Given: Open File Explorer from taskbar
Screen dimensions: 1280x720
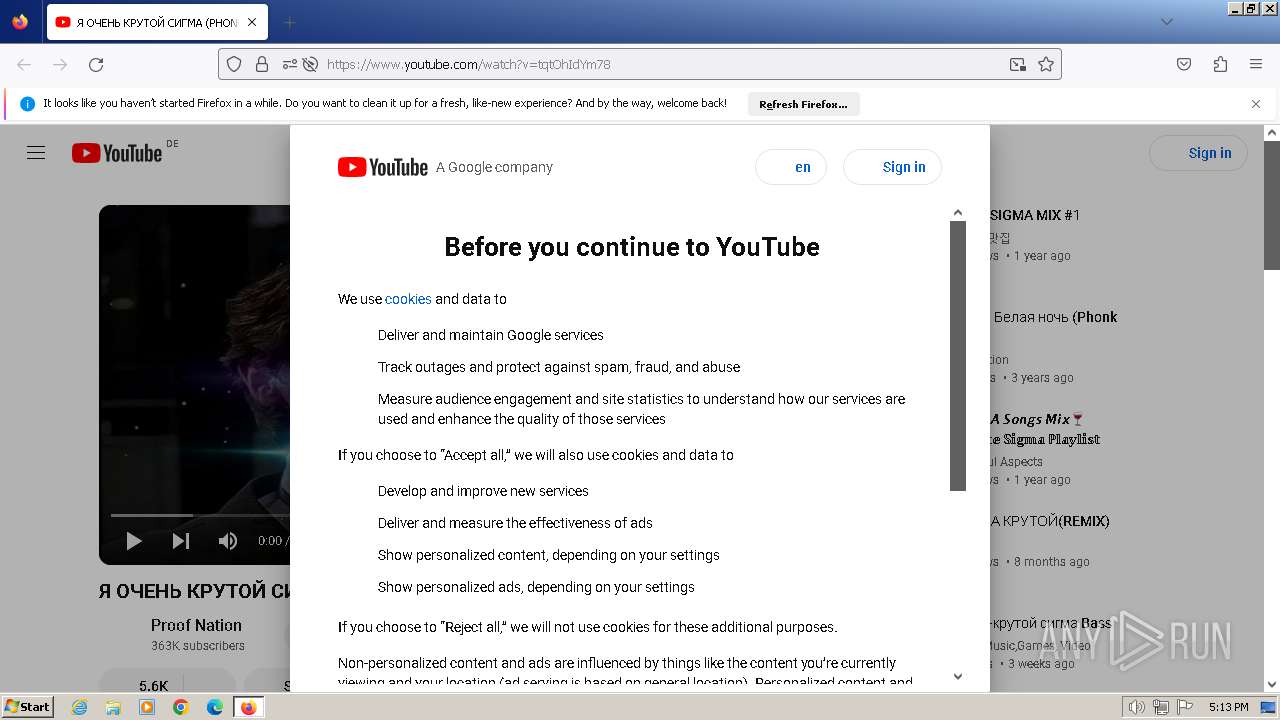Looking at the screenshot, I should pyautogui.click(x=113, y=707).
